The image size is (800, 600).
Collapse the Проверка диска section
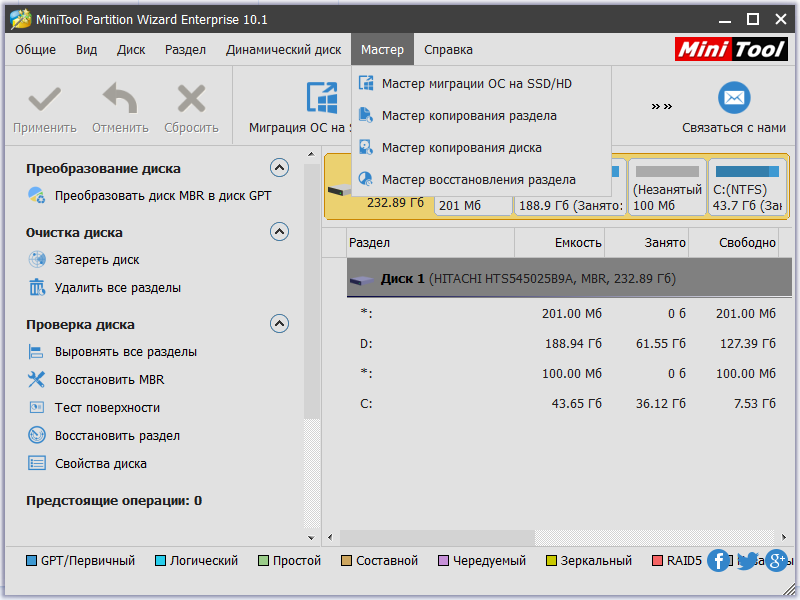pyautogui.click(x=279, y=324)
